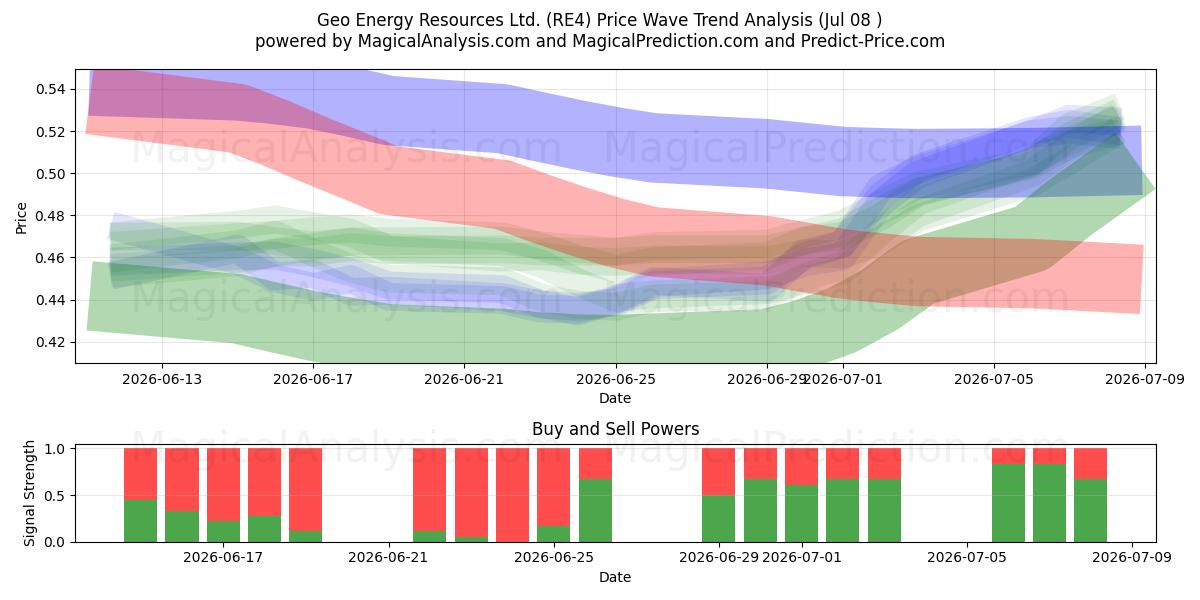Click the 'powered by MagicalAnalysis.com' subtitle line

pyautogui.click(x=600, y=41)
